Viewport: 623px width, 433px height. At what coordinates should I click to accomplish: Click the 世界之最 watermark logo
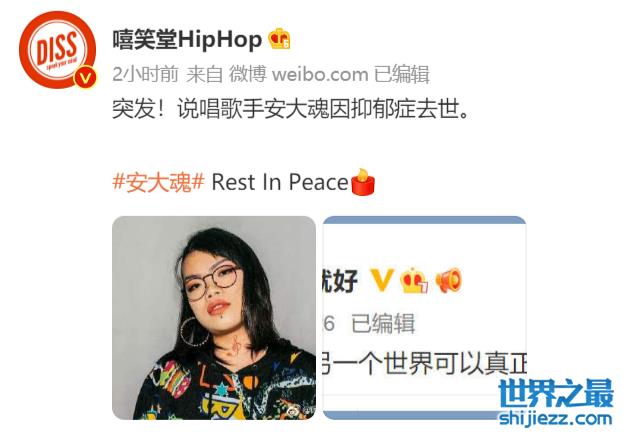pyautogui.click(x=556, y=393)
